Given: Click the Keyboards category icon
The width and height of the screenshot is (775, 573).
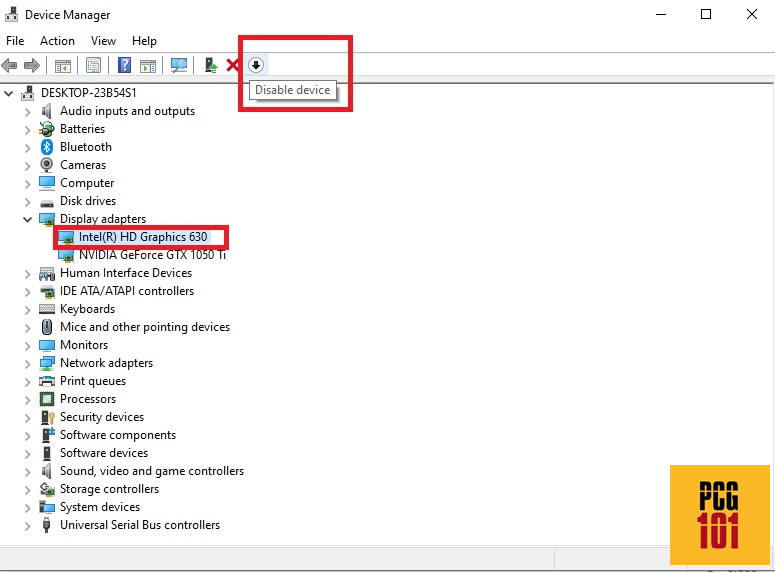Looking at the screenshot, I should pyautogui.click(x=47, y=309).
